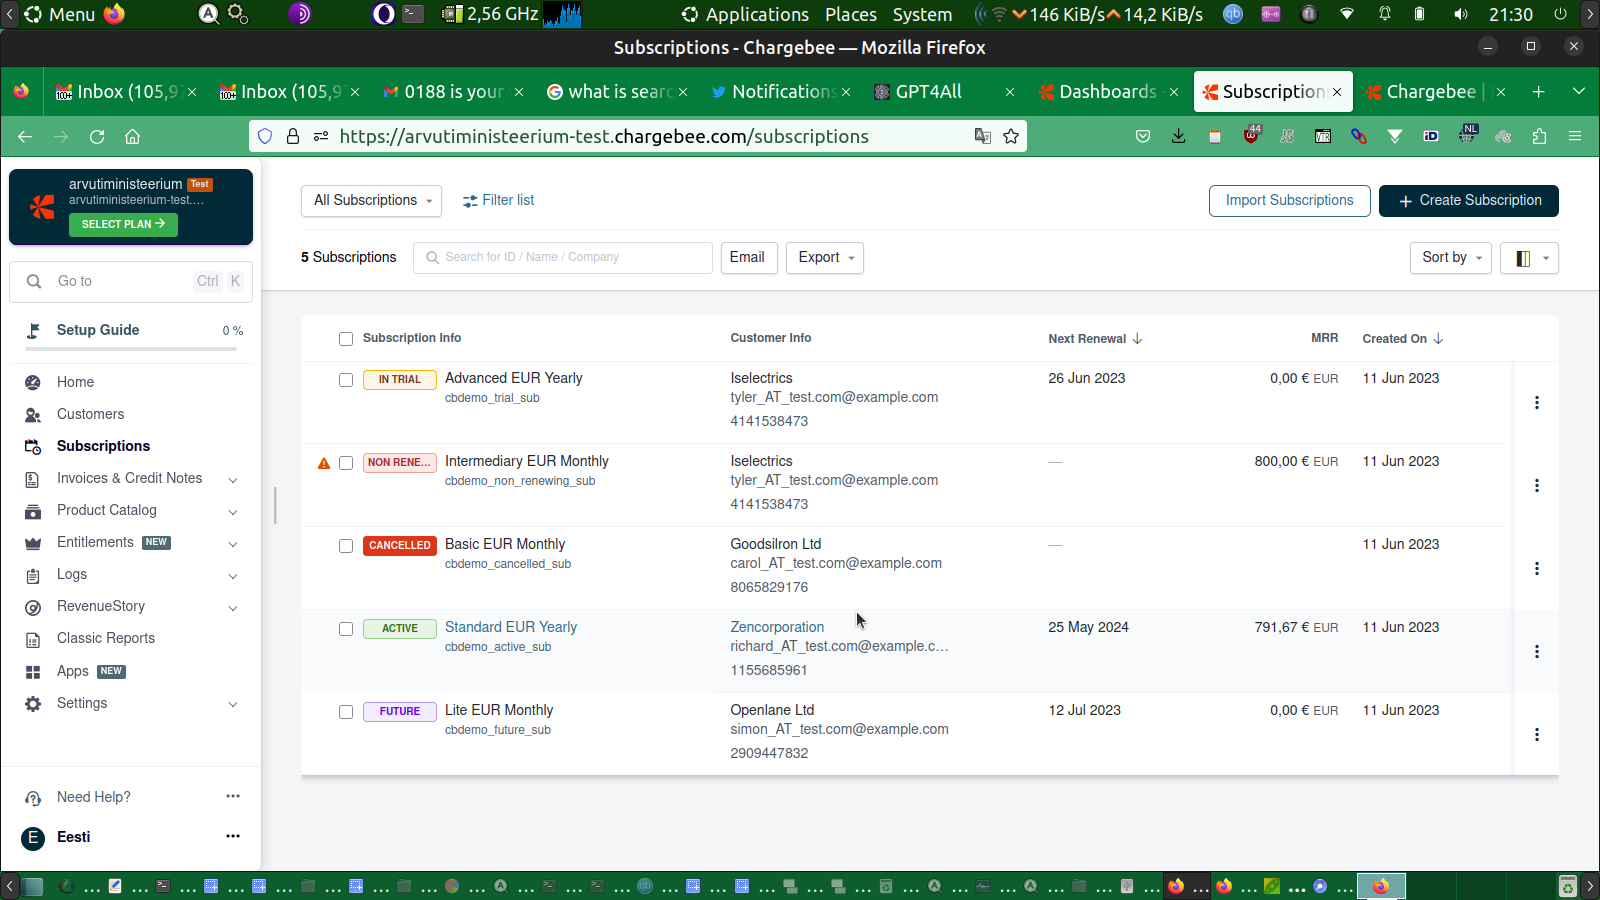Bookmark this page with the star icon
Image resolution: width=1600 pixels, height=900 pixels.
pyautogui.click(x=1011, y=136)
